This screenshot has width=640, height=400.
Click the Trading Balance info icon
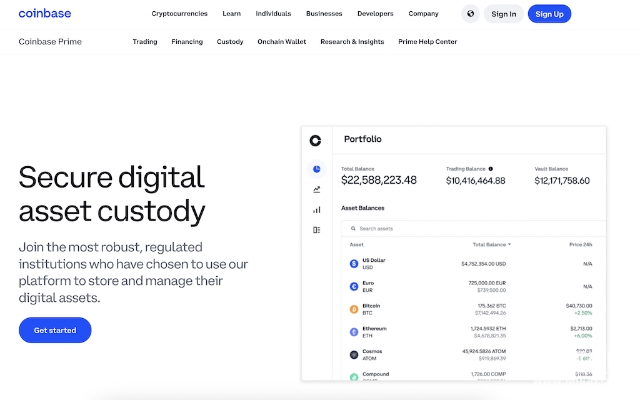click(x=491, y=169)
